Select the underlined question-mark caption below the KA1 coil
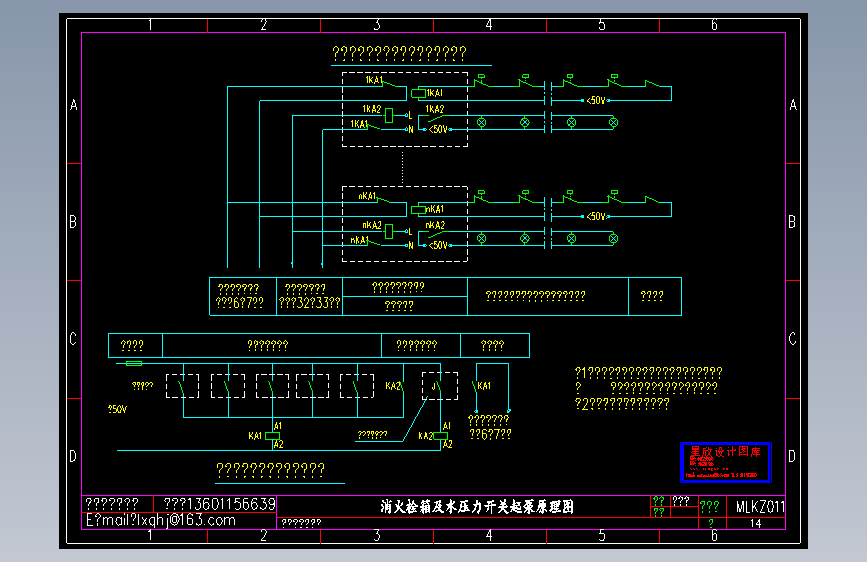The width and height of the screenshot is (867, 562). click(x=270, y=470)
